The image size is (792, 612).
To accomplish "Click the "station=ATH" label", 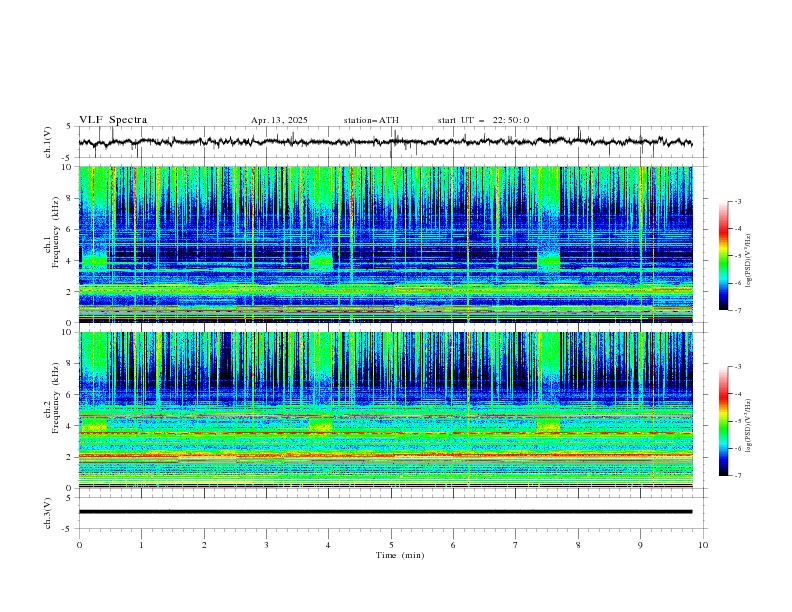I will (371, 120).
